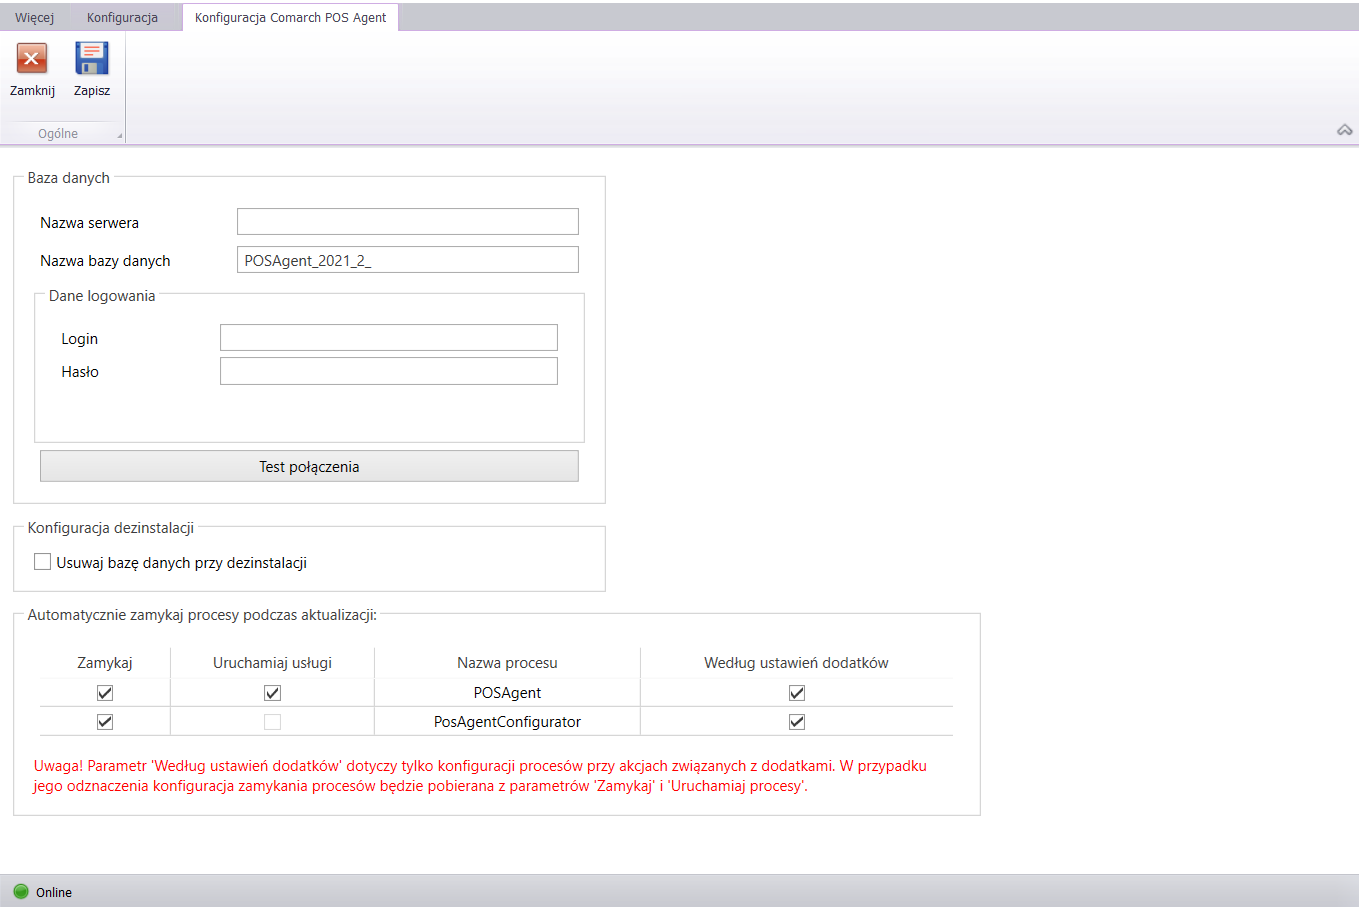
Task: Click the Nazwa serwera label
Action: coord(89,223)
